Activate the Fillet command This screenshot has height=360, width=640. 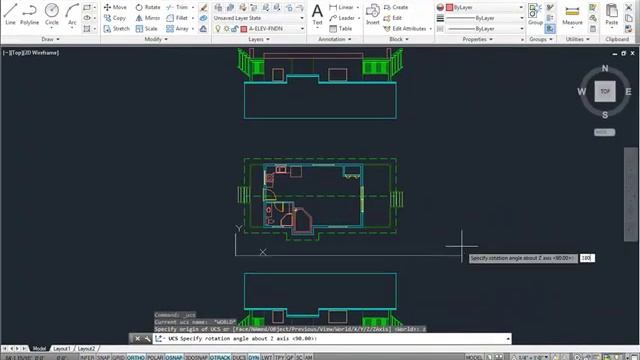pyautogui.click(x=178, y=18)
